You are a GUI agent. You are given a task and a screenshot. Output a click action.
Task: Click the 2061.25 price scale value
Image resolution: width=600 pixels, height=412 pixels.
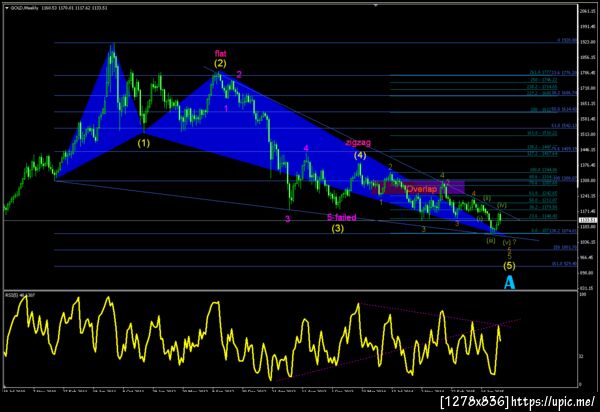tap(588, 11)
